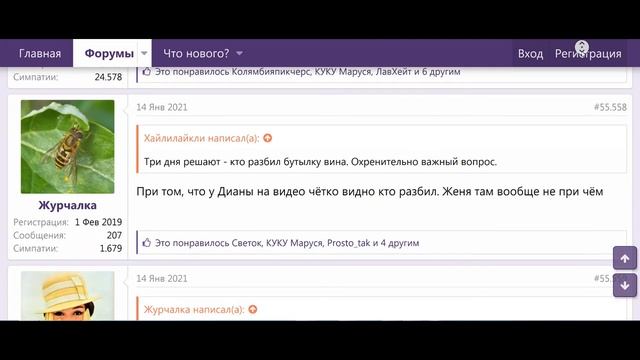The height and width of the screenshot is (360, 640).
Task: Open КУКУ Маруся in Светок likes row
Action: (294, 243)
